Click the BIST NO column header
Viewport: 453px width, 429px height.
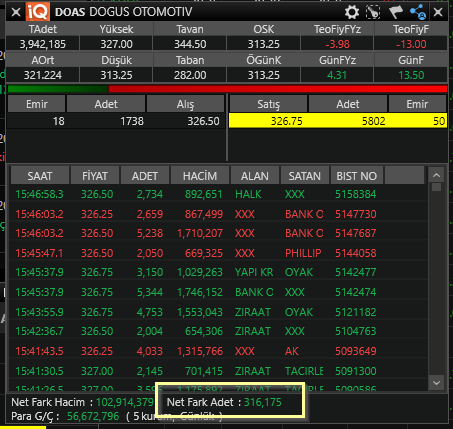pos(357,176)
